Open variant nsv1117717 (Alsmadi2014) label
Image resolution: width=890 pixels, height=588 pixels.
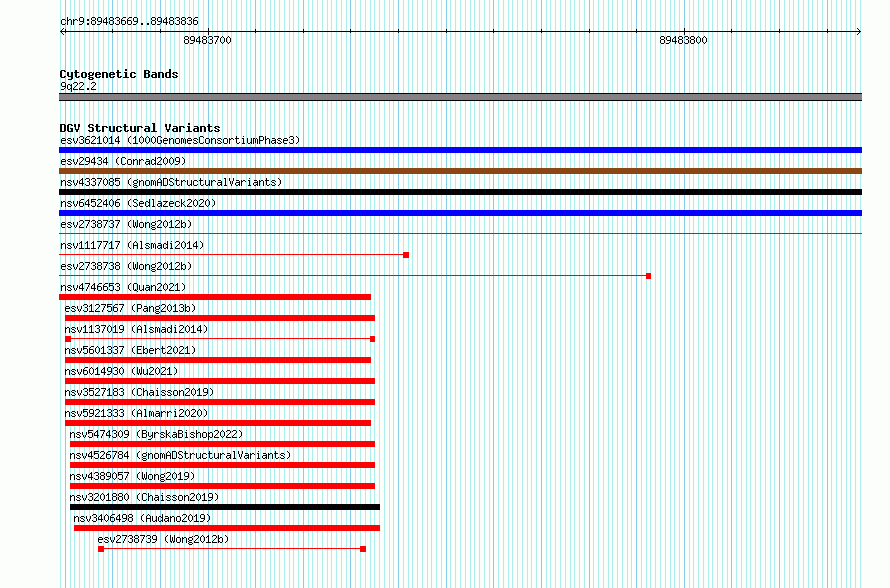coord(132,245)
